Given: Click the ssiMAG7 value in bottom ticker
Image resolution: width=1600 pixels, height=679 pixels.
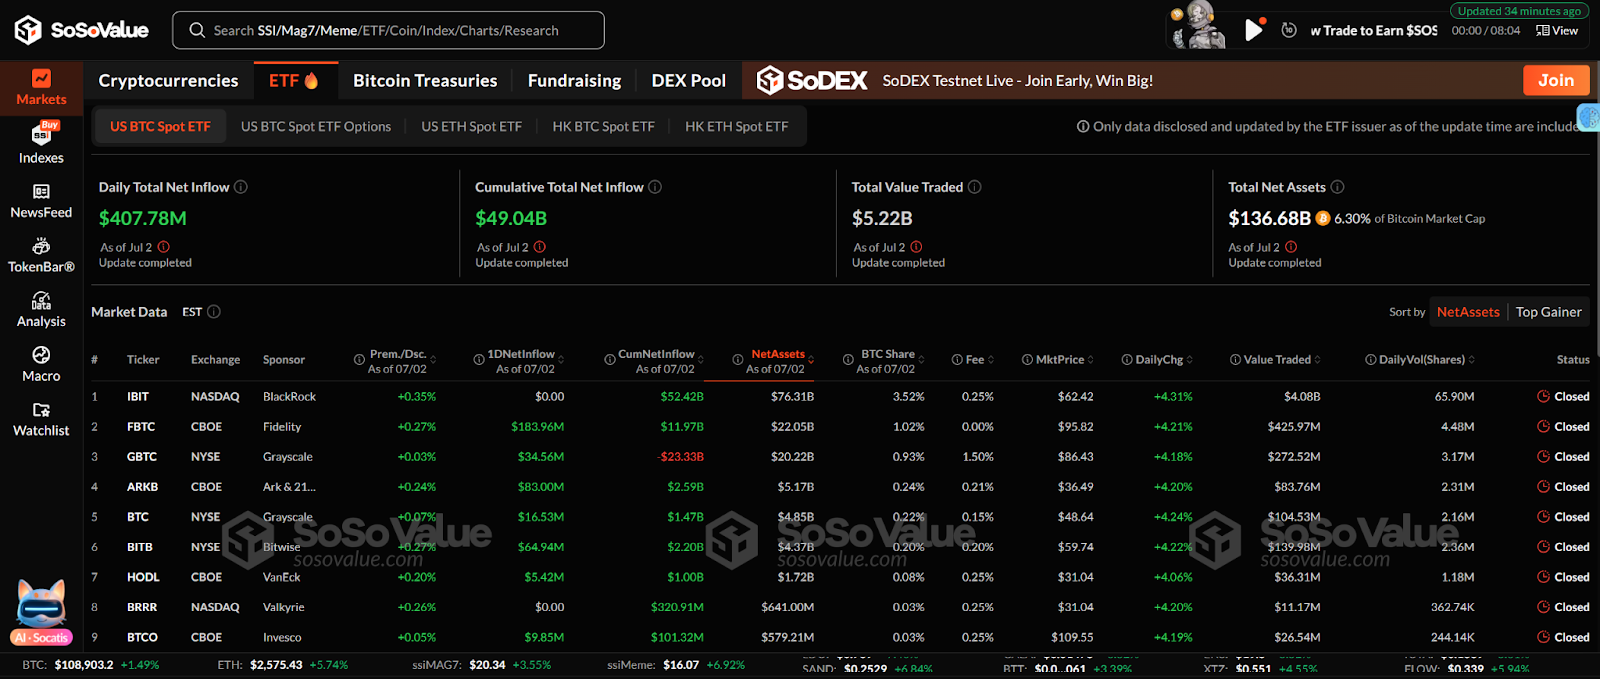Looking at the screenshot, I should tap(486, 665).
